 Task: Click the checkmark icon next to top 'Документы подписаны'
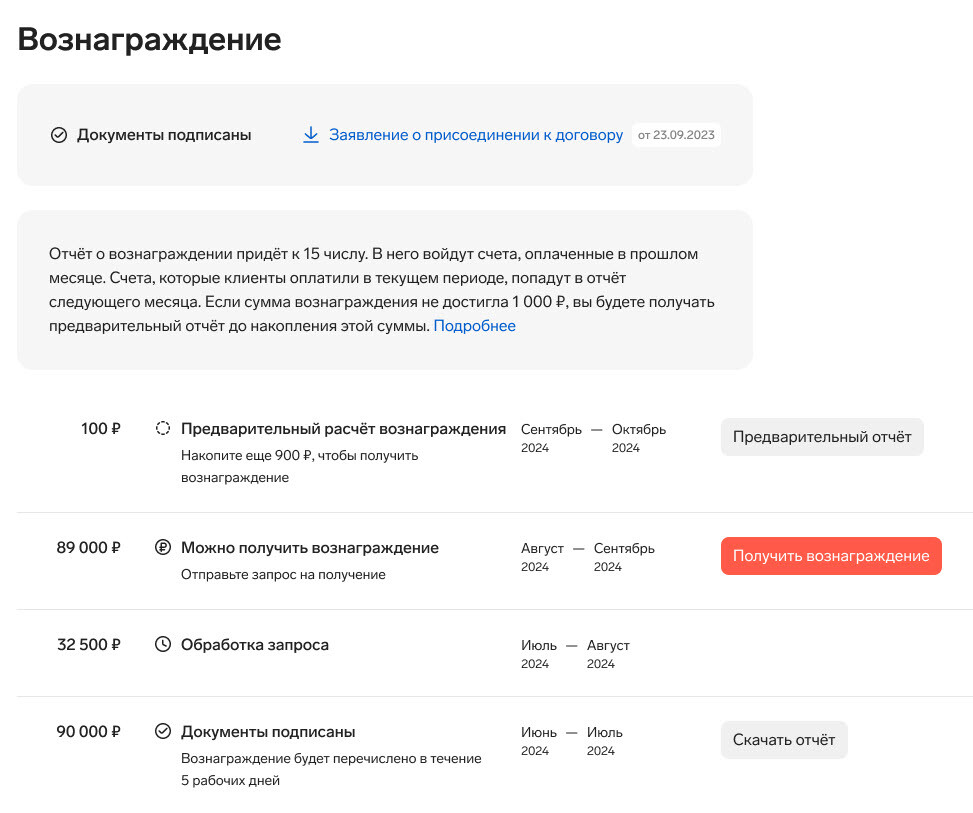tap(59, 135)
